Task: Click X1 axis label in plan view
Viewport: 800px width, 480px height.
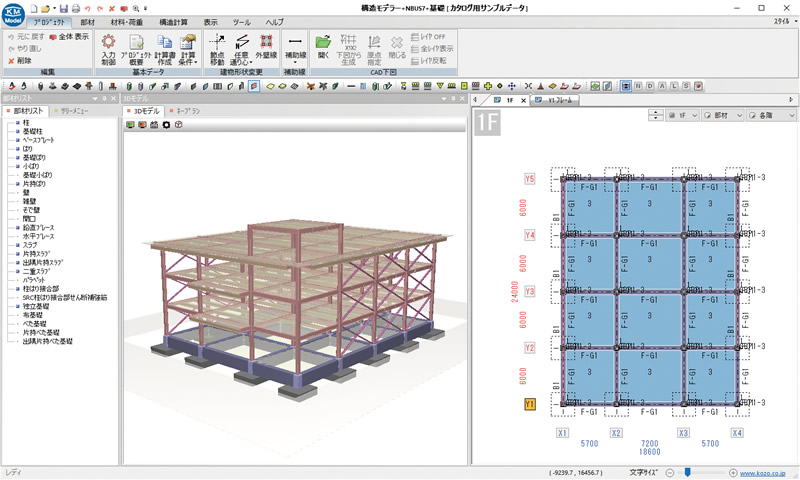Action: click(562, 433)
